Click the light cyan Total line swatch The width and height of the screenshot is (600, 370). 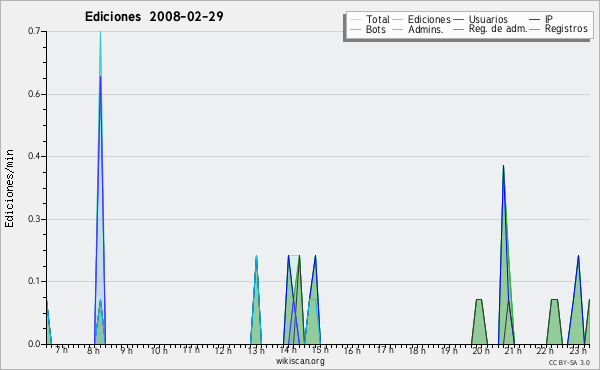[x=355, y=20]
